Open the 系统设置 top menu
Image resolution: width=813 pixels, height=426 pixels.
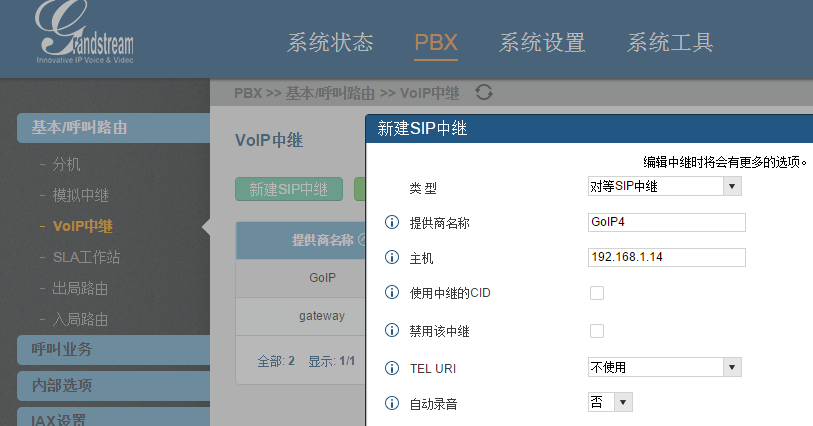coord(542,42)
